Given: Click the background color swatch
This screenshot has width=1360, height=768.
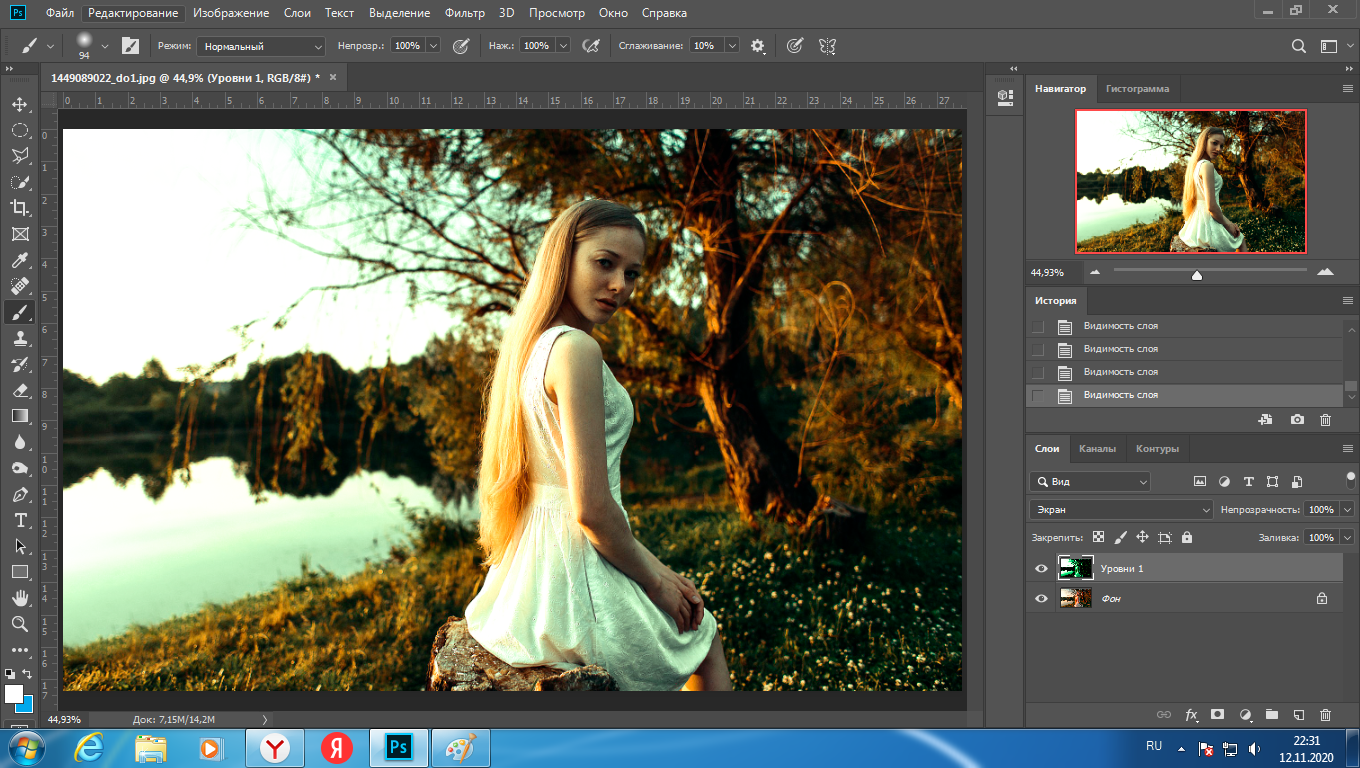Looking at the screenshot, I should click(26, 704).
